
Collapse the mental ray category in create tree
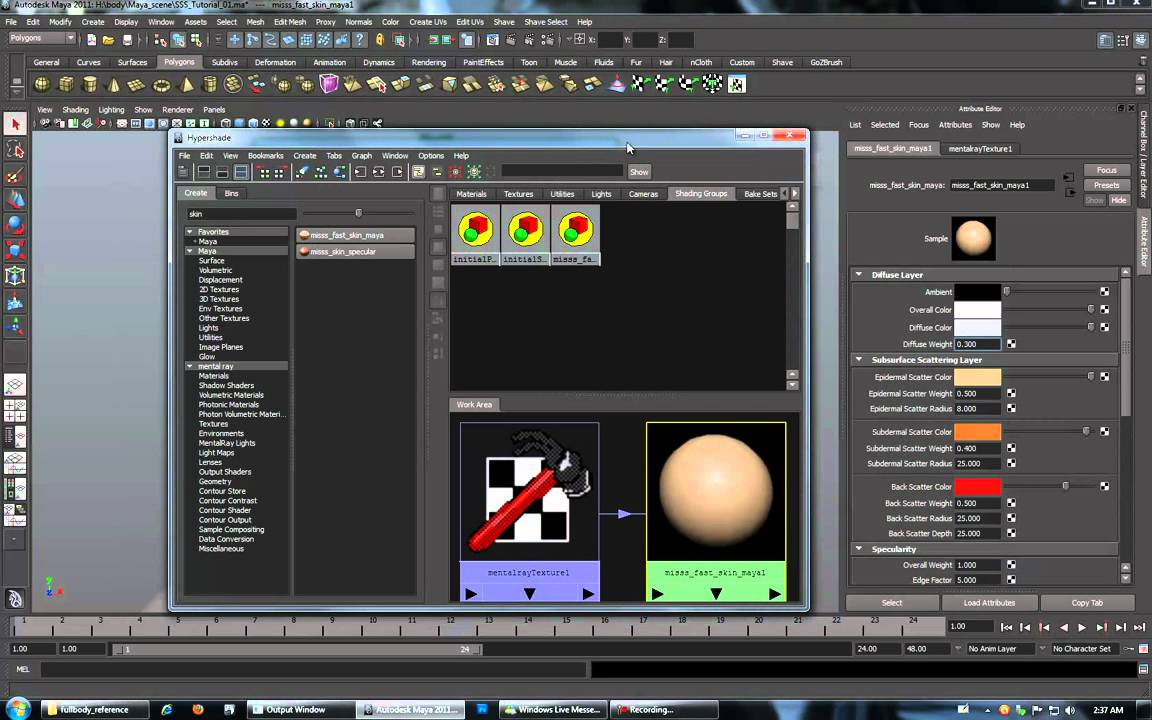[x=190, y=366]
